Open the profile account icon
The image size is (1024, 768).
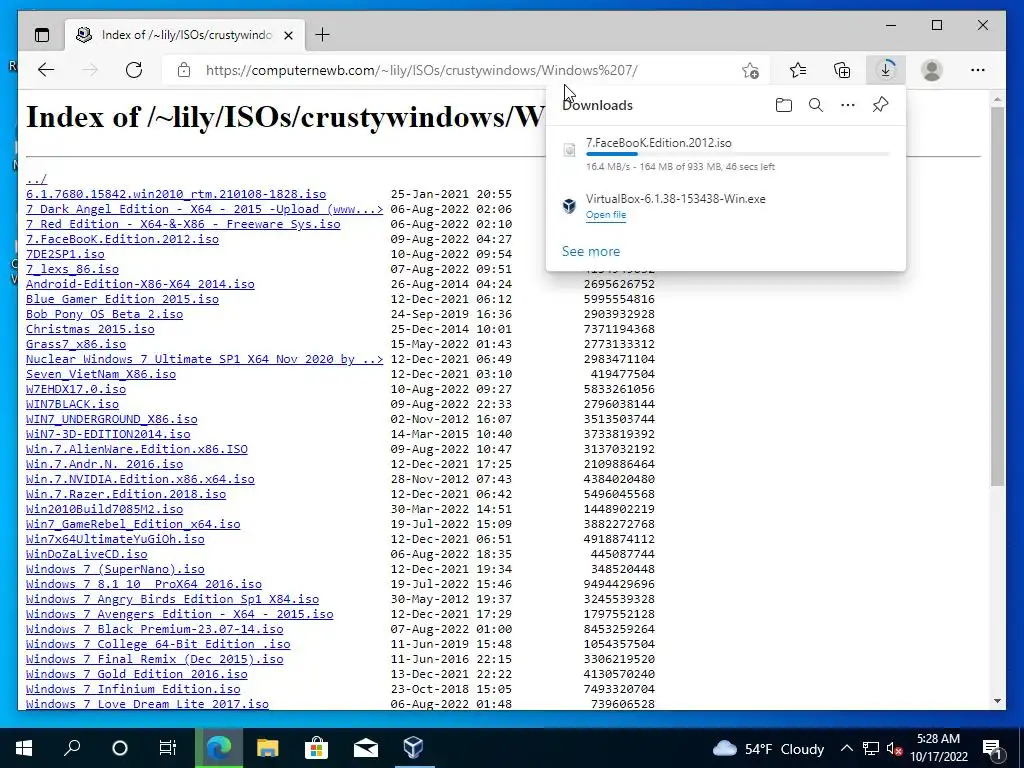[932, 70]
